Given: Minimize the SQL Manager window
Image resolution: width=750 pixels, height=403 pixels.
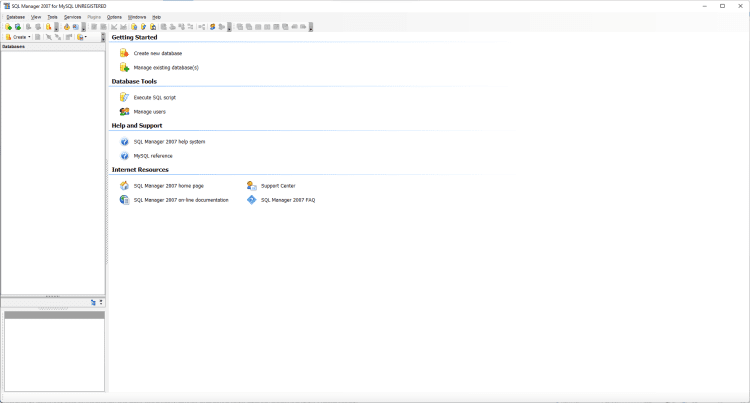Looking at the screenshot, I should tap(705, 6).
